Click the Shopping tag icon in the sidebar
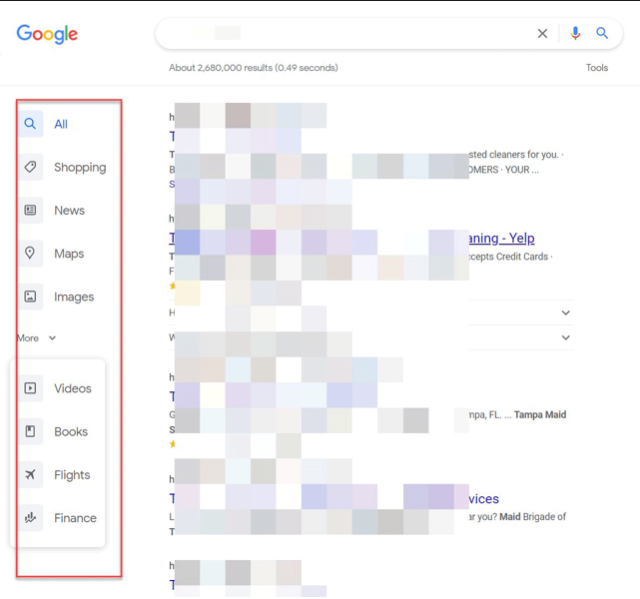The width and height of the screenshot is (640, 599). 30,167
